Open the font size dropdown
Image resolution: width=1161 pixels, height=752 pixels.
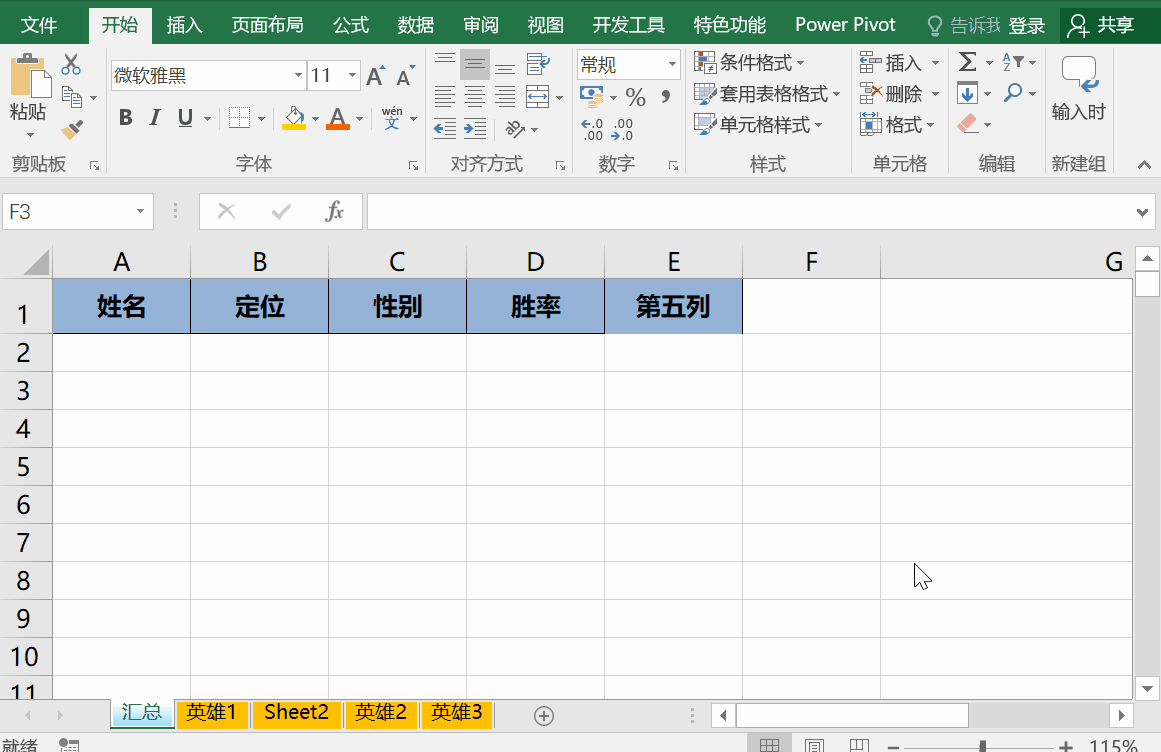352,75
